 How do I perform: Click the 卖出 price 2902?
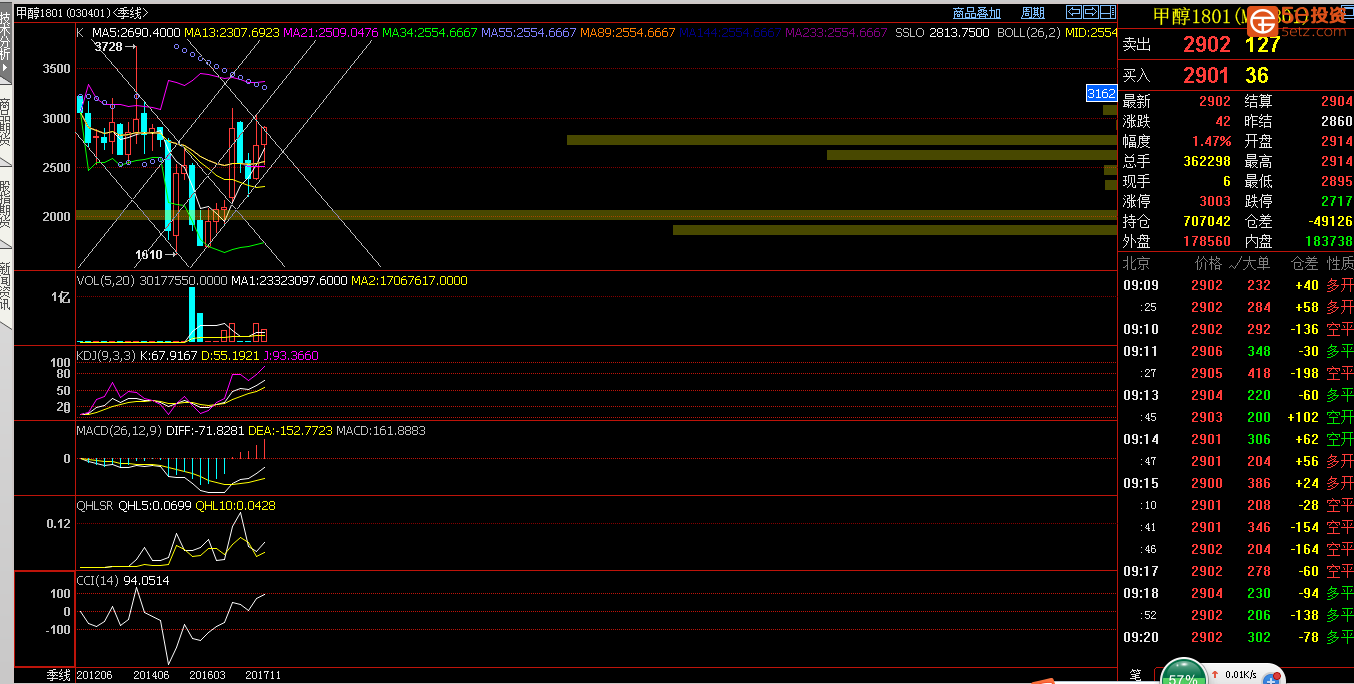pyautogui.click(x=1207, y=45)
